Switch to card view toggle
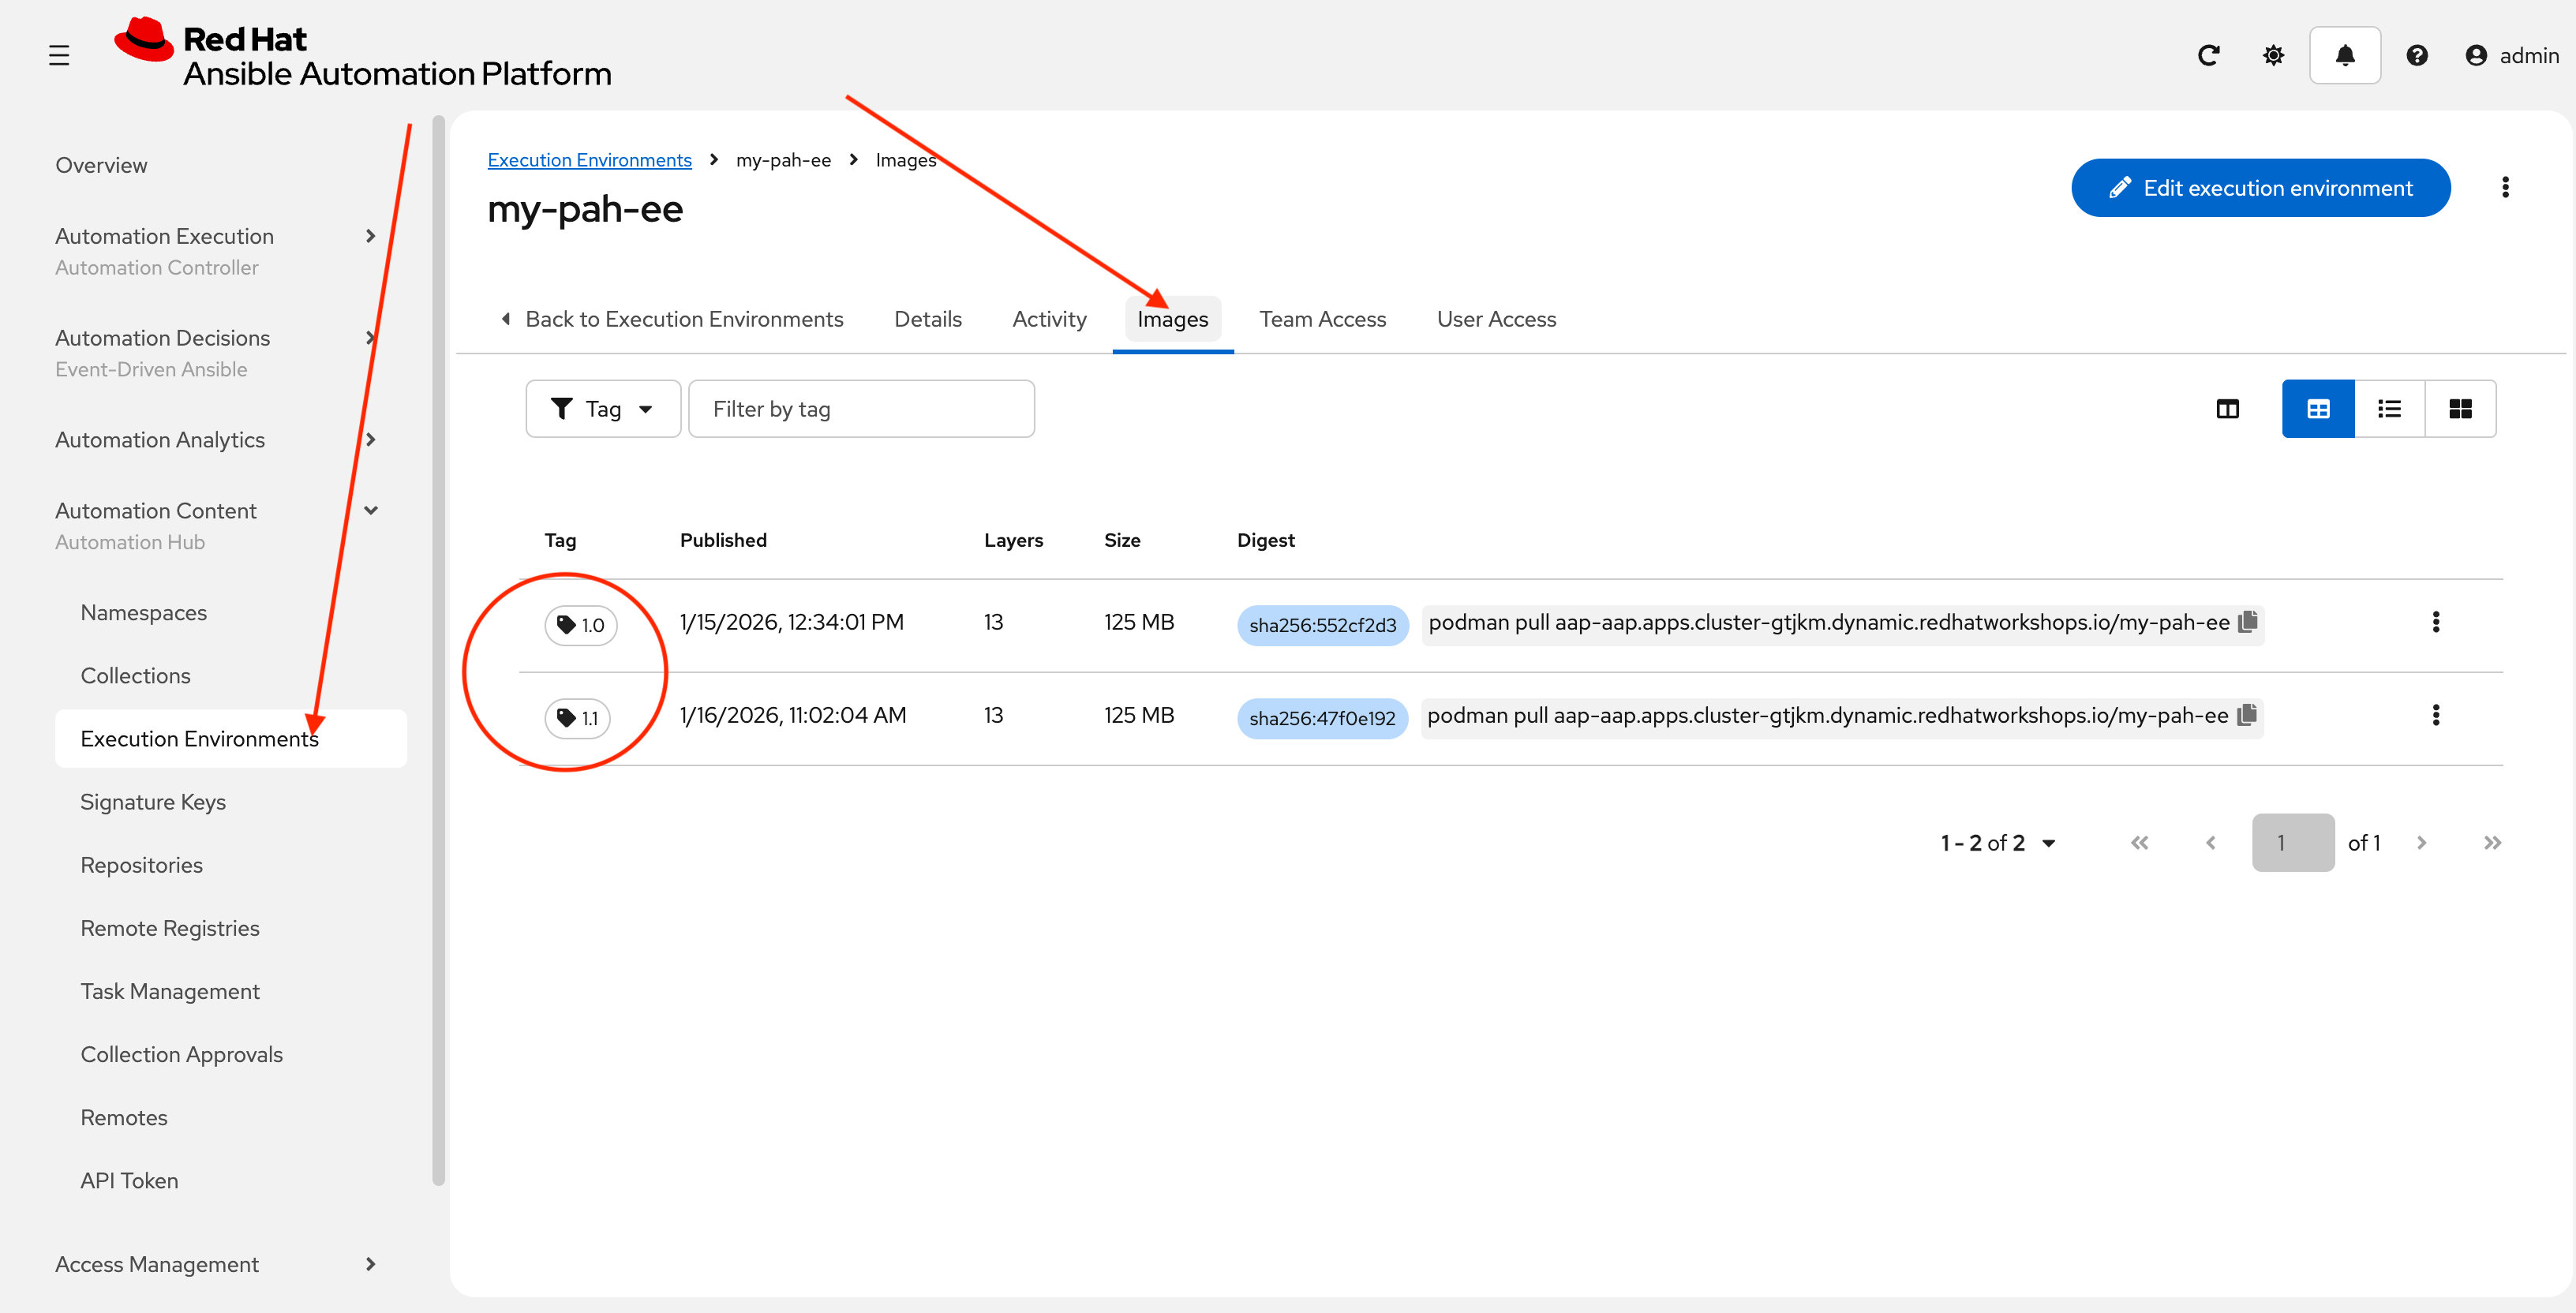The height and width of the screenshot is (1313, 2576). point(2460,409)
